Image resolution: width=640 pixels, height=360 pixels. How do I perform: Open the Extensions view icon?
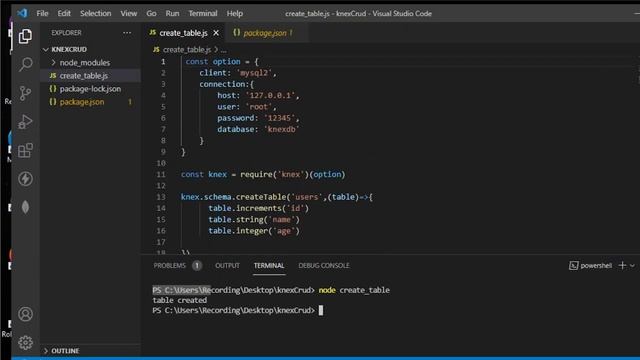[x=25, y=150]
